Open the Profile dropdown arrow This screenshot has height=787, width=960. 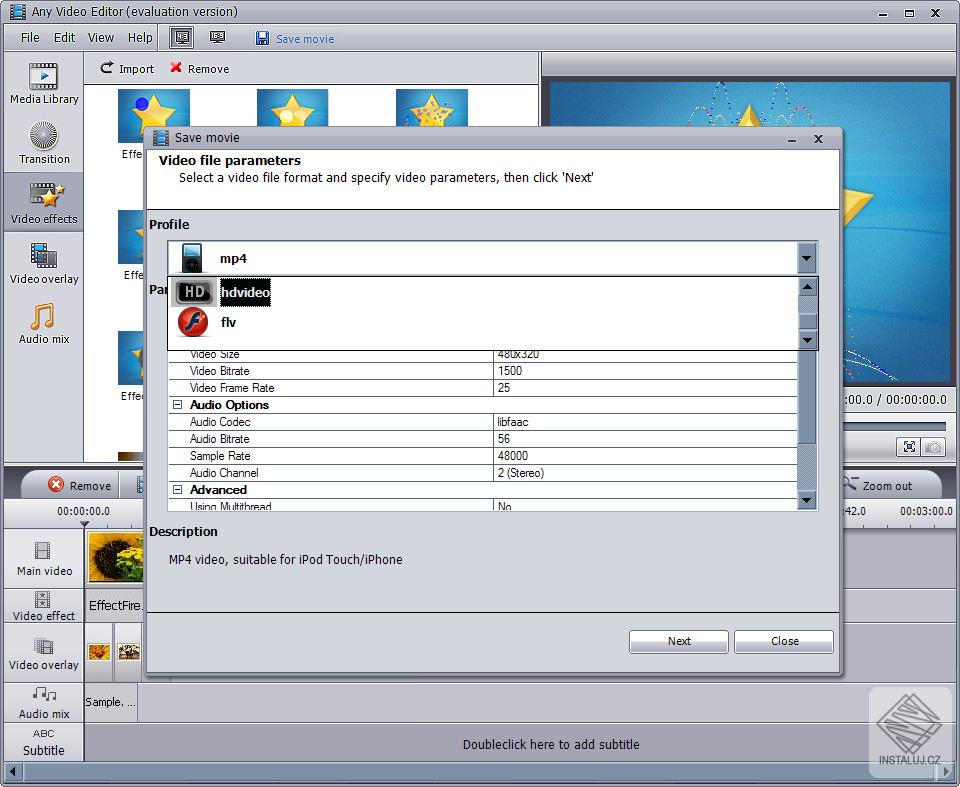point(807,258)
